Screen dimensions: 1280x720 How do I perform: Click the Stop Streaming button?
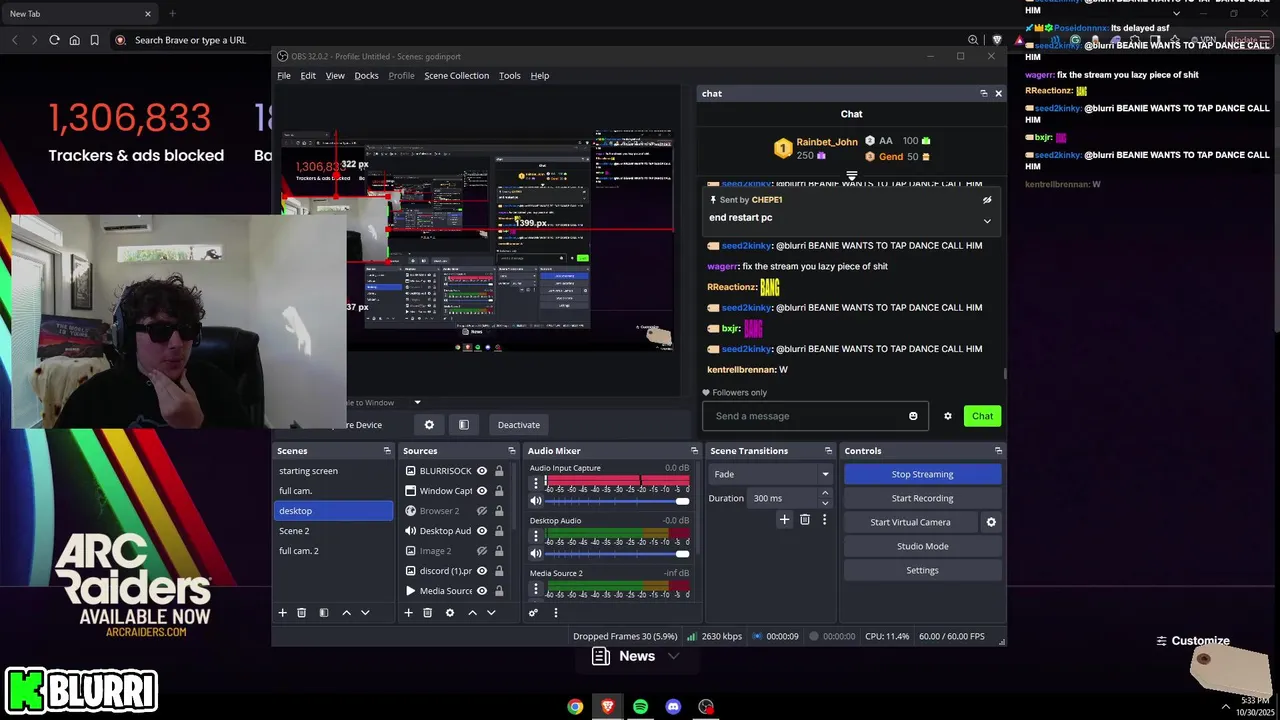point(922,474)
